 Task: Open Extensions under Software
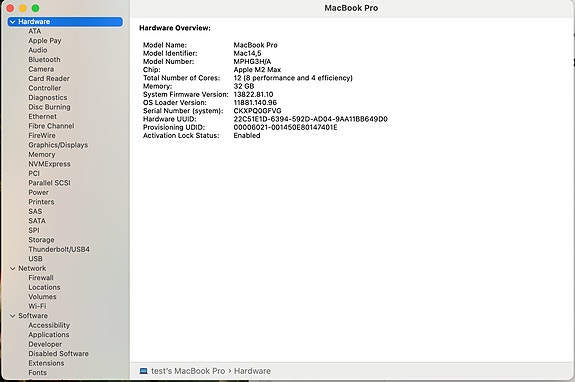46,364
